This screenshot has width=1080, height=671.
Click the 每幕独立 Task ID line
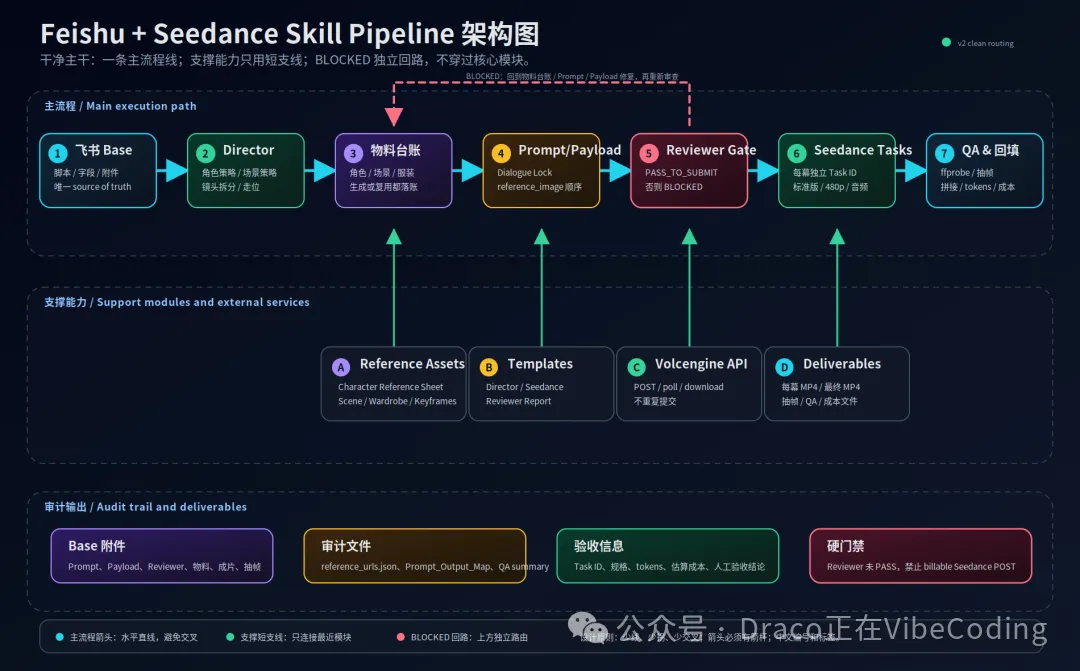tap(824, 173)
